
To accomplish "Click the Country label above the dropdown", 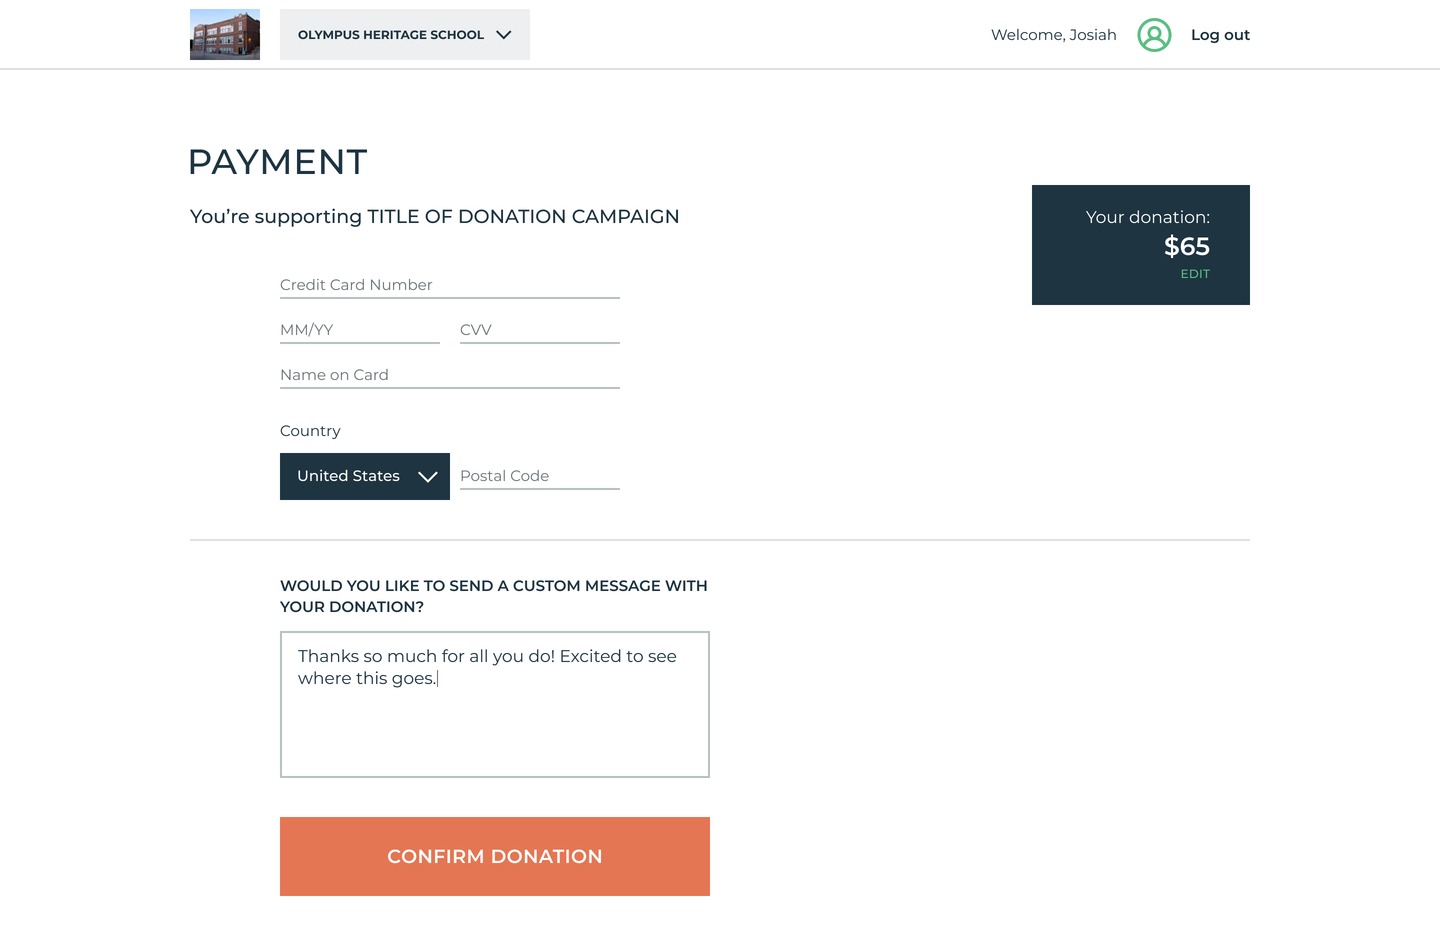I will (x=310, y=431).
